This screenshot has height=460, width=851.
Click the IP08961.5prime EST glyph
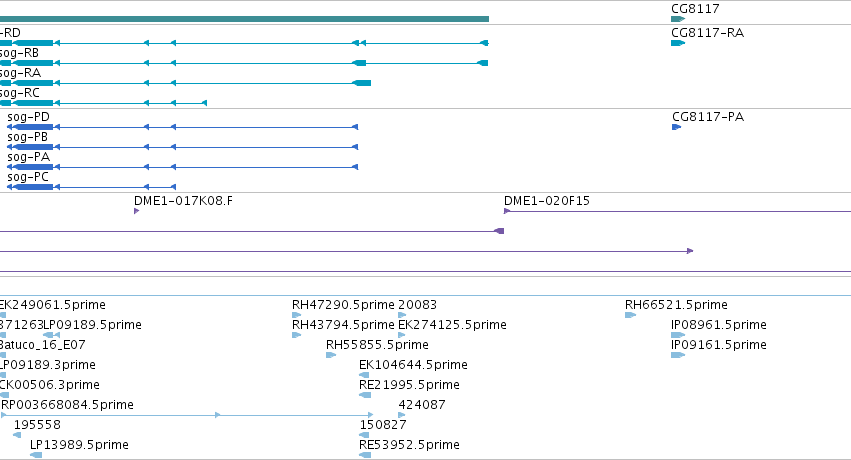coord(678,335)
